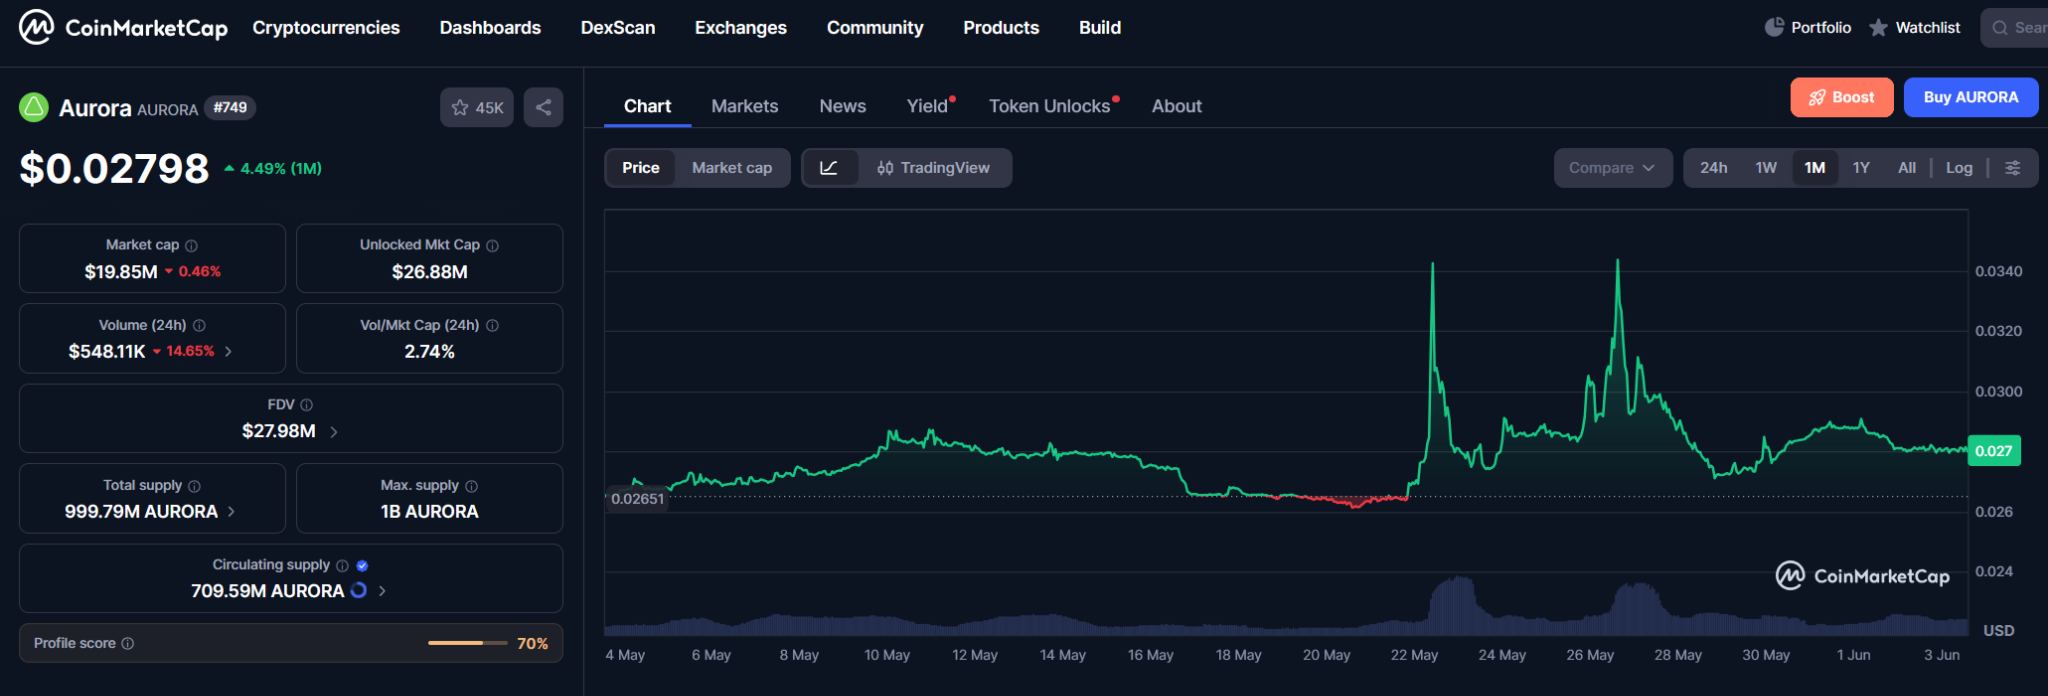The image size is (2048, 696).
Task: Show Vol/Mkt Cap (24h) info icon
Action: coord(492,325)
